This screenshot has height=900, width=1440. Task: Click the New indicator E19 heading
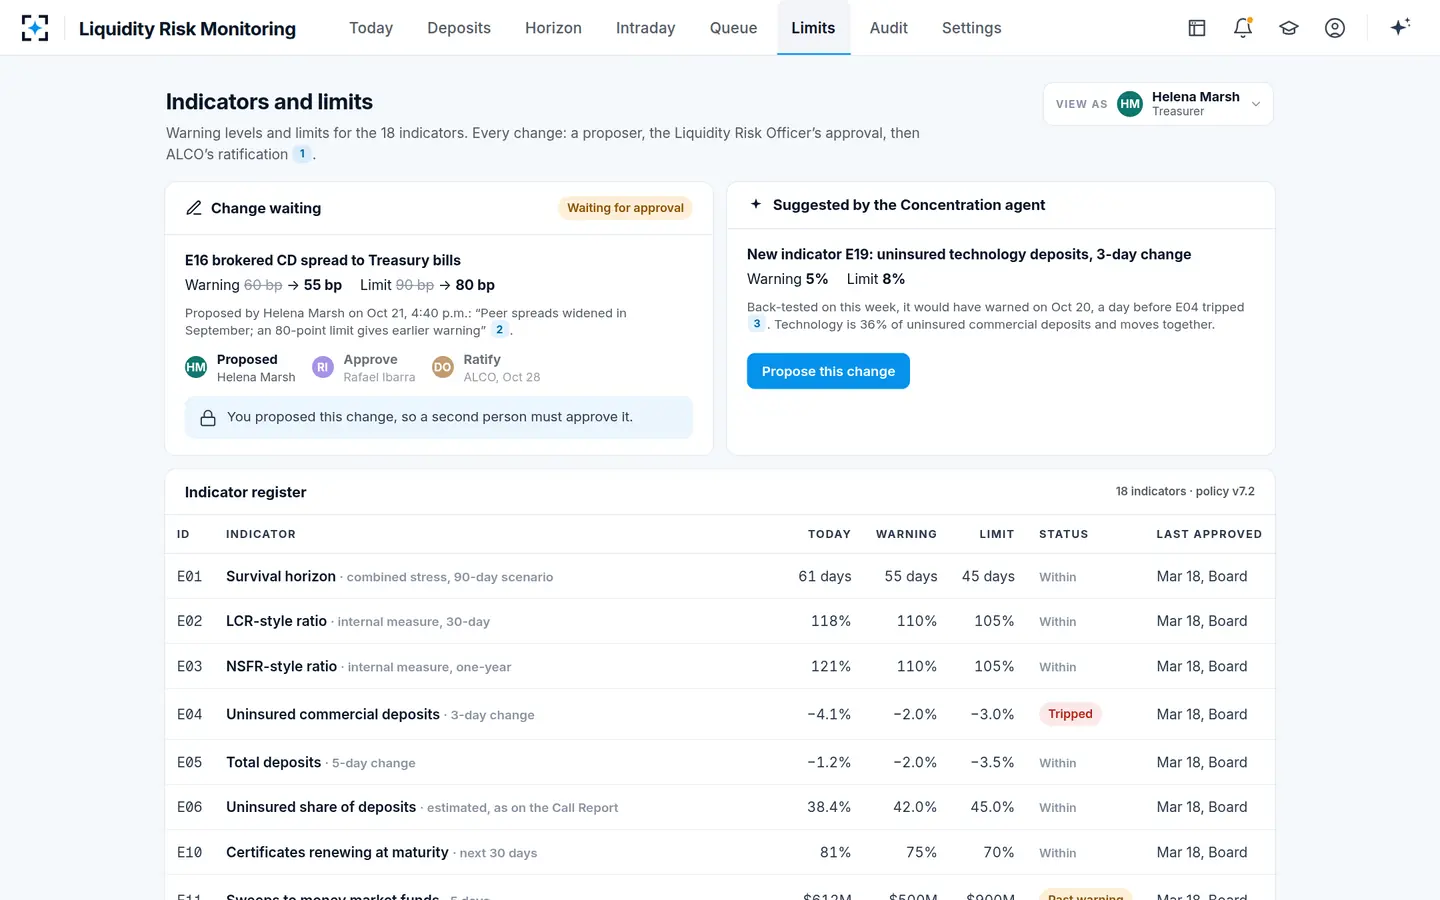969,254
